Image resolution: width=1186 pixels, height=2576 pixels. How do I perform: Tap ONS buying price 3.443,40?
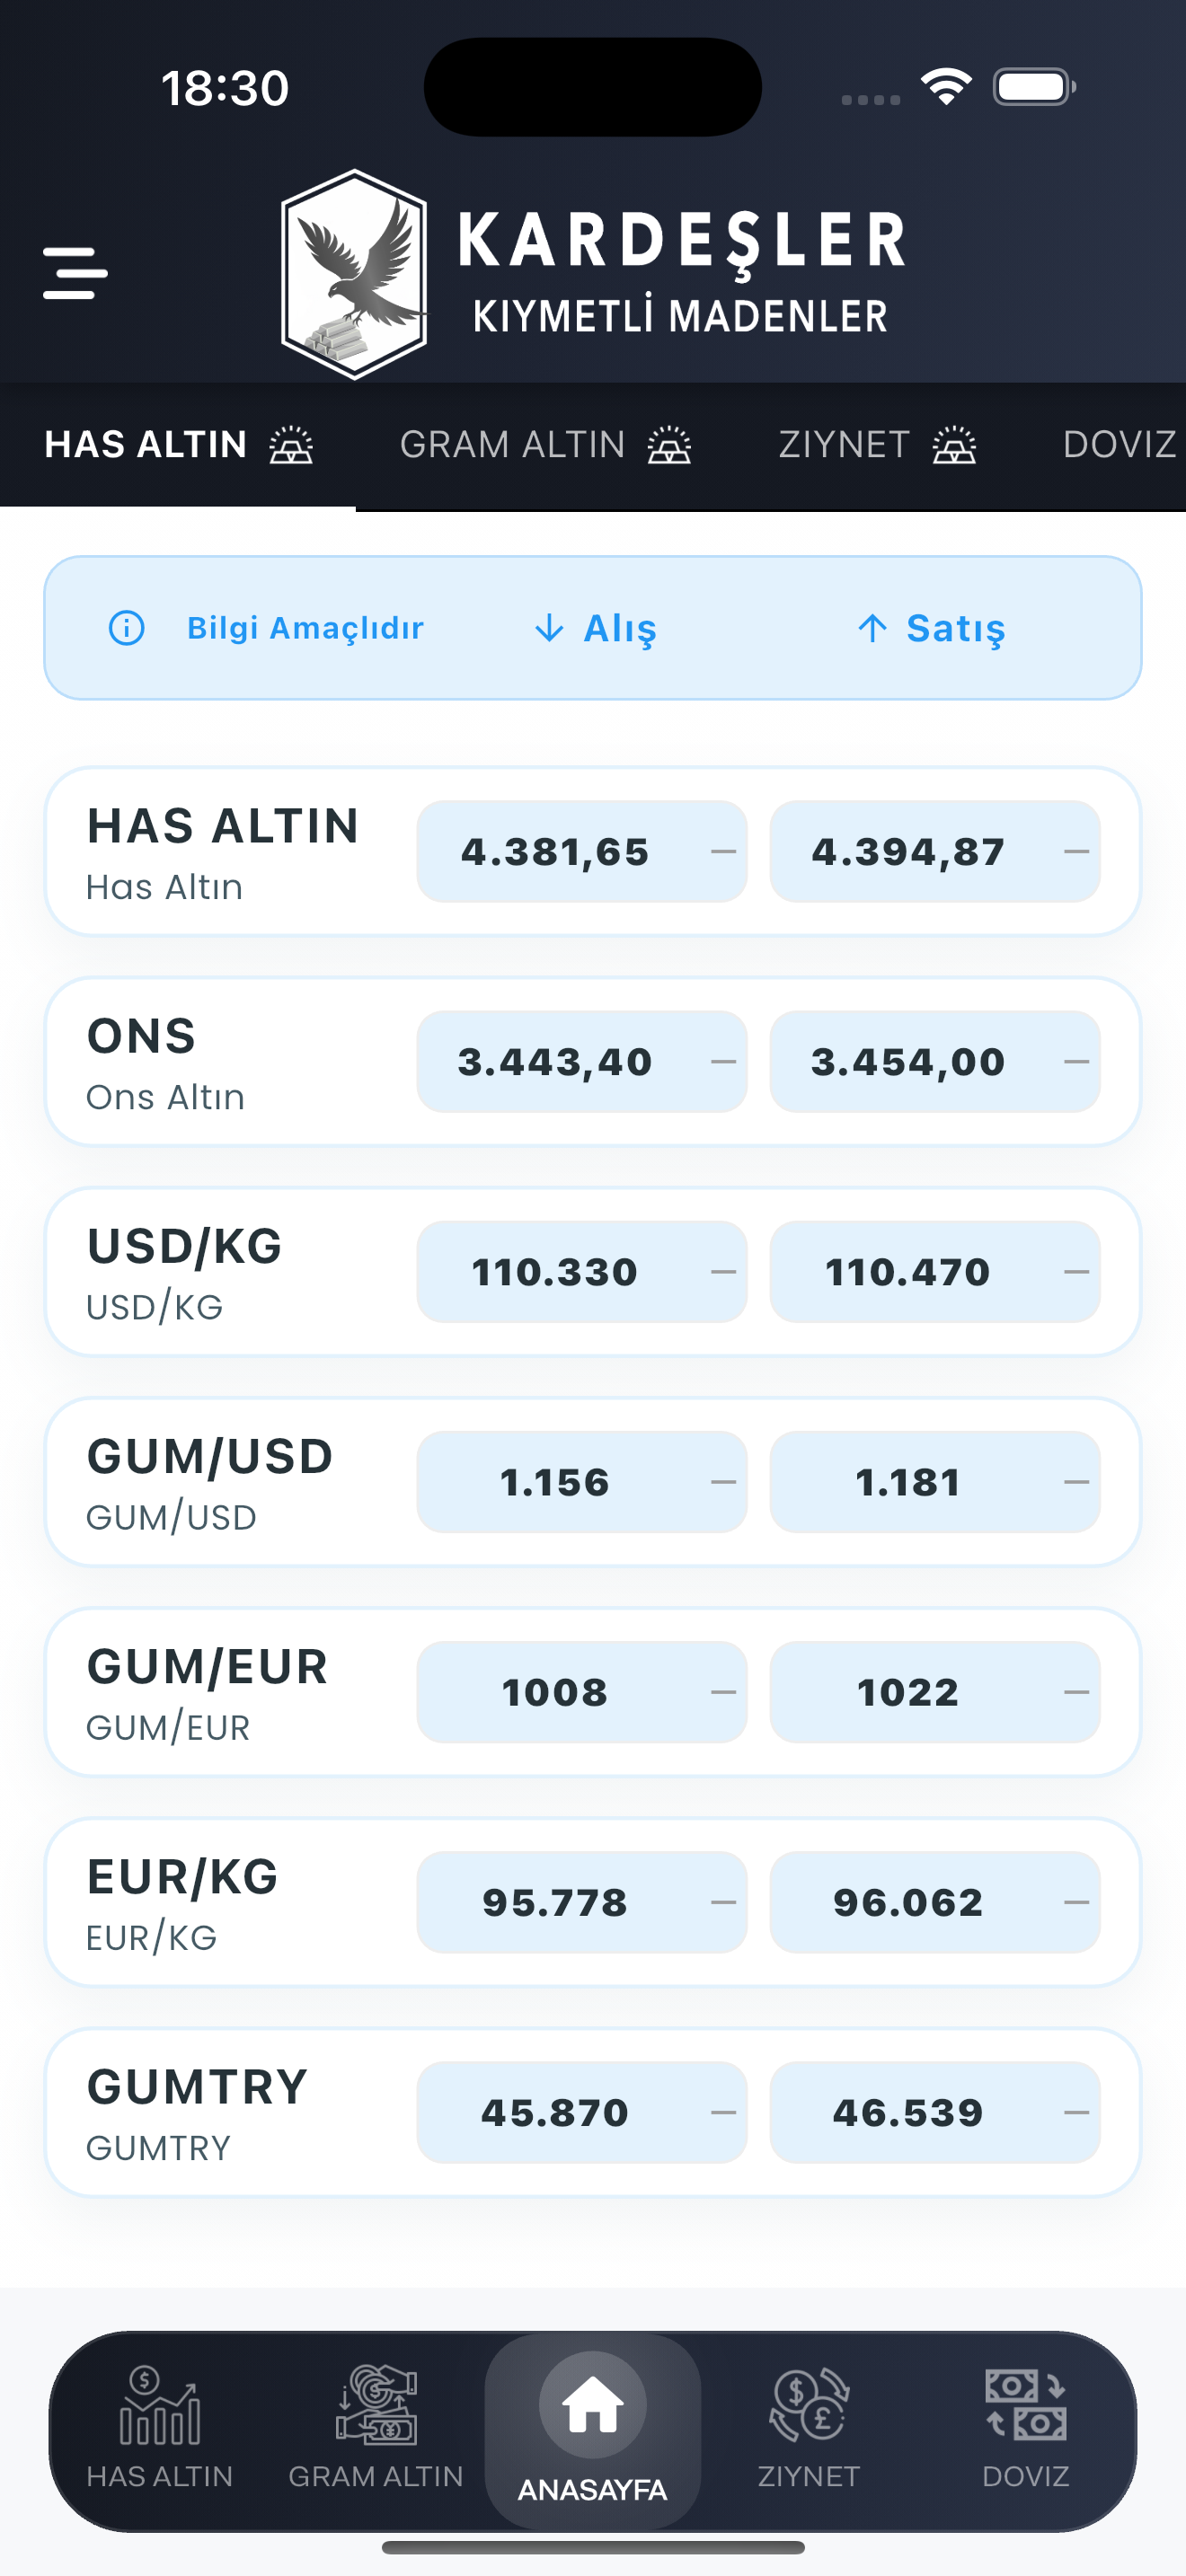click(x=582, y=1062)
